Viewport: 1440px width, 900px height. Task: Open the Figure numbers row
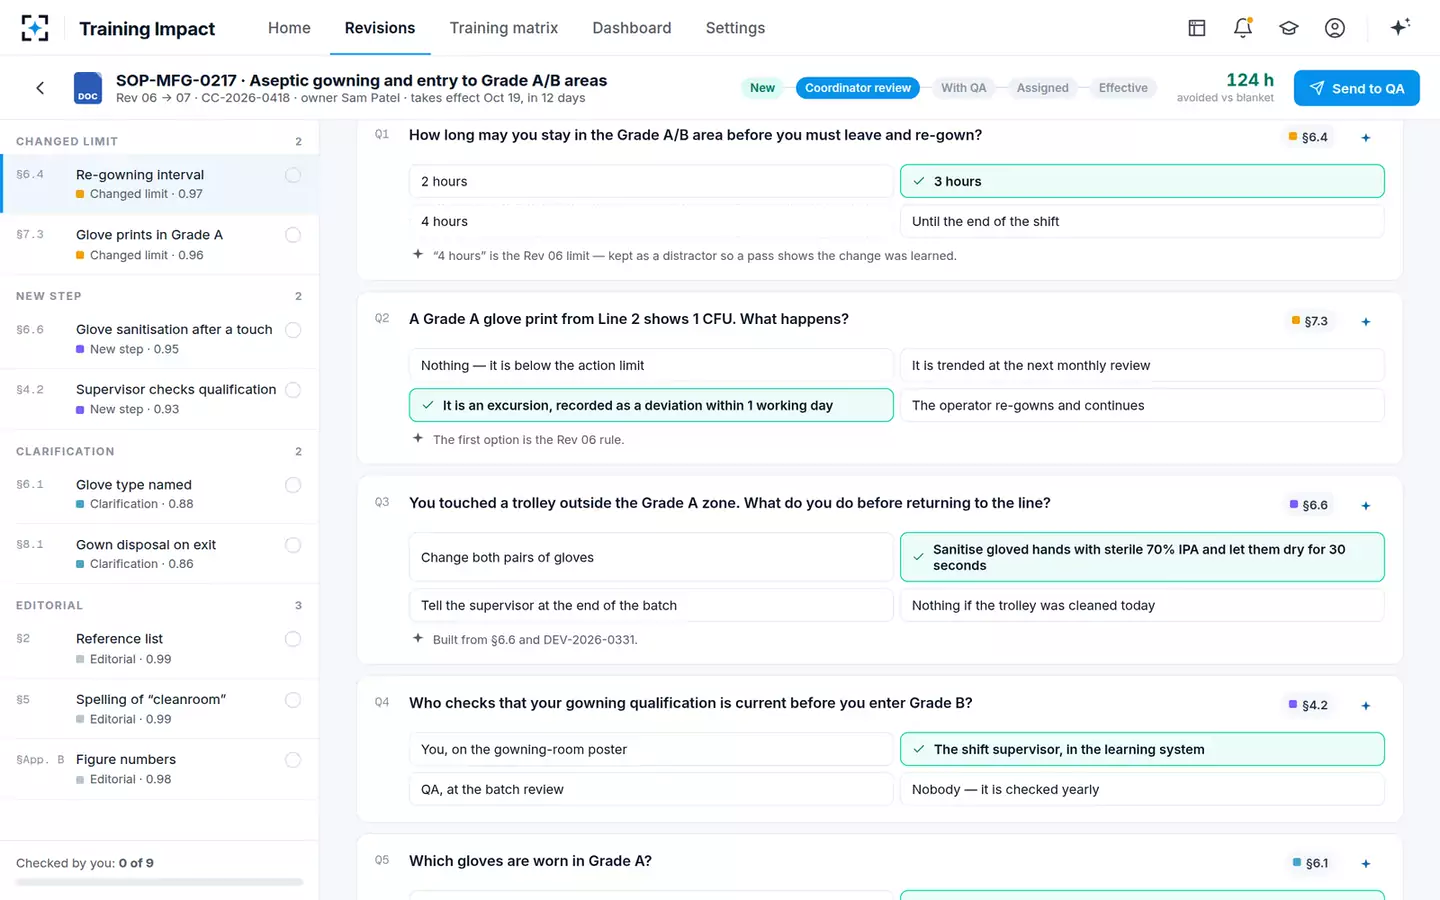(x=160, y=769)
